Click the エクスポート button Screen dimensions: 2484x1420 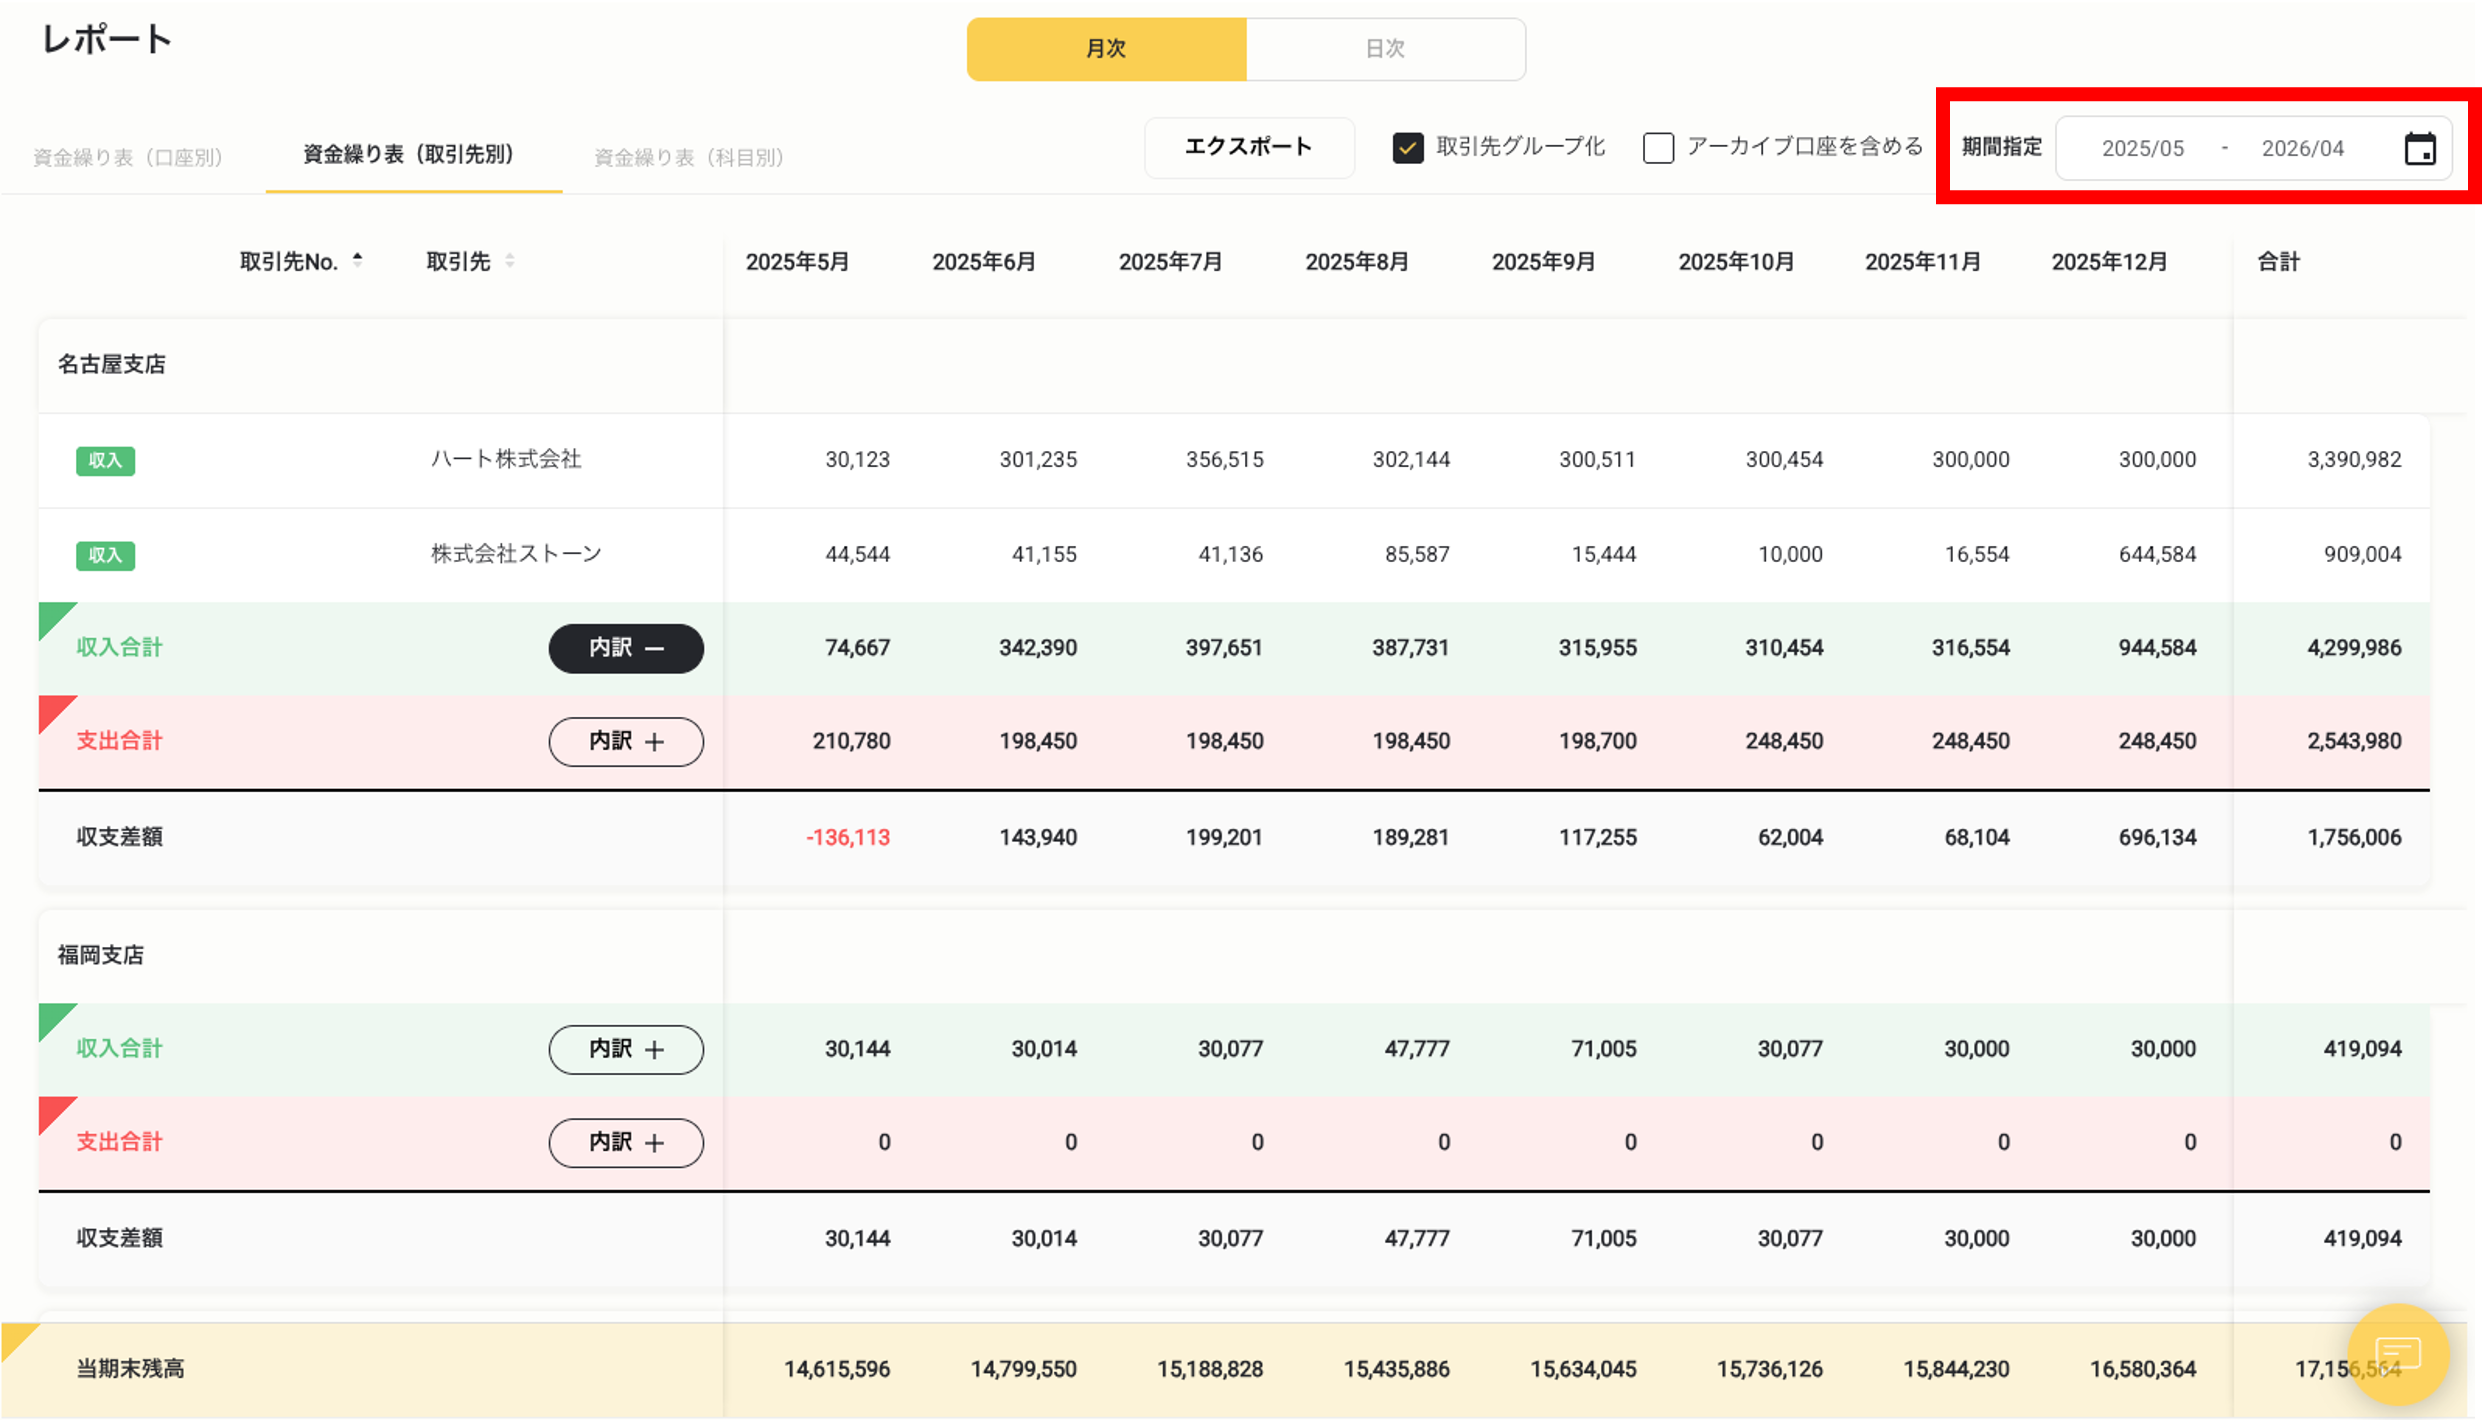[x=1248, y=147]
